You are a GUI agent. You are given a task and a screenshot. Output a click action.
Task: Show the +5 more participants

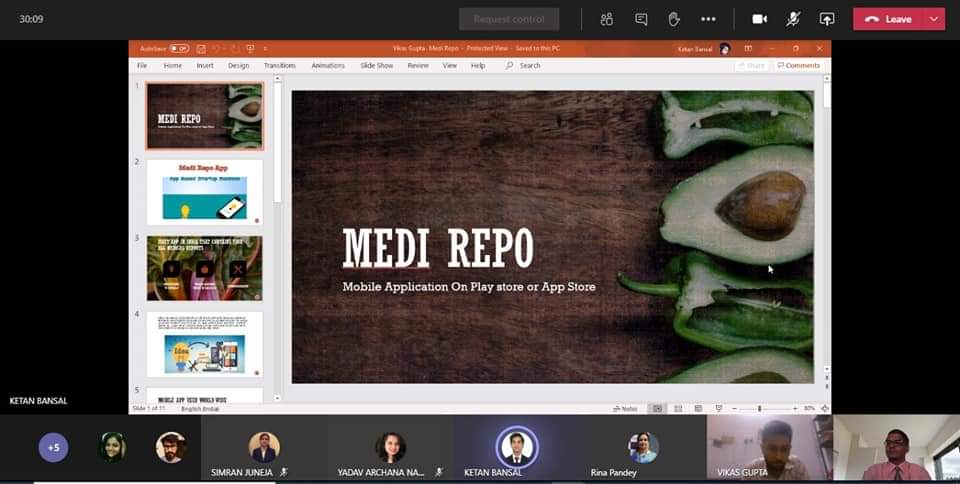click(54, 447)
